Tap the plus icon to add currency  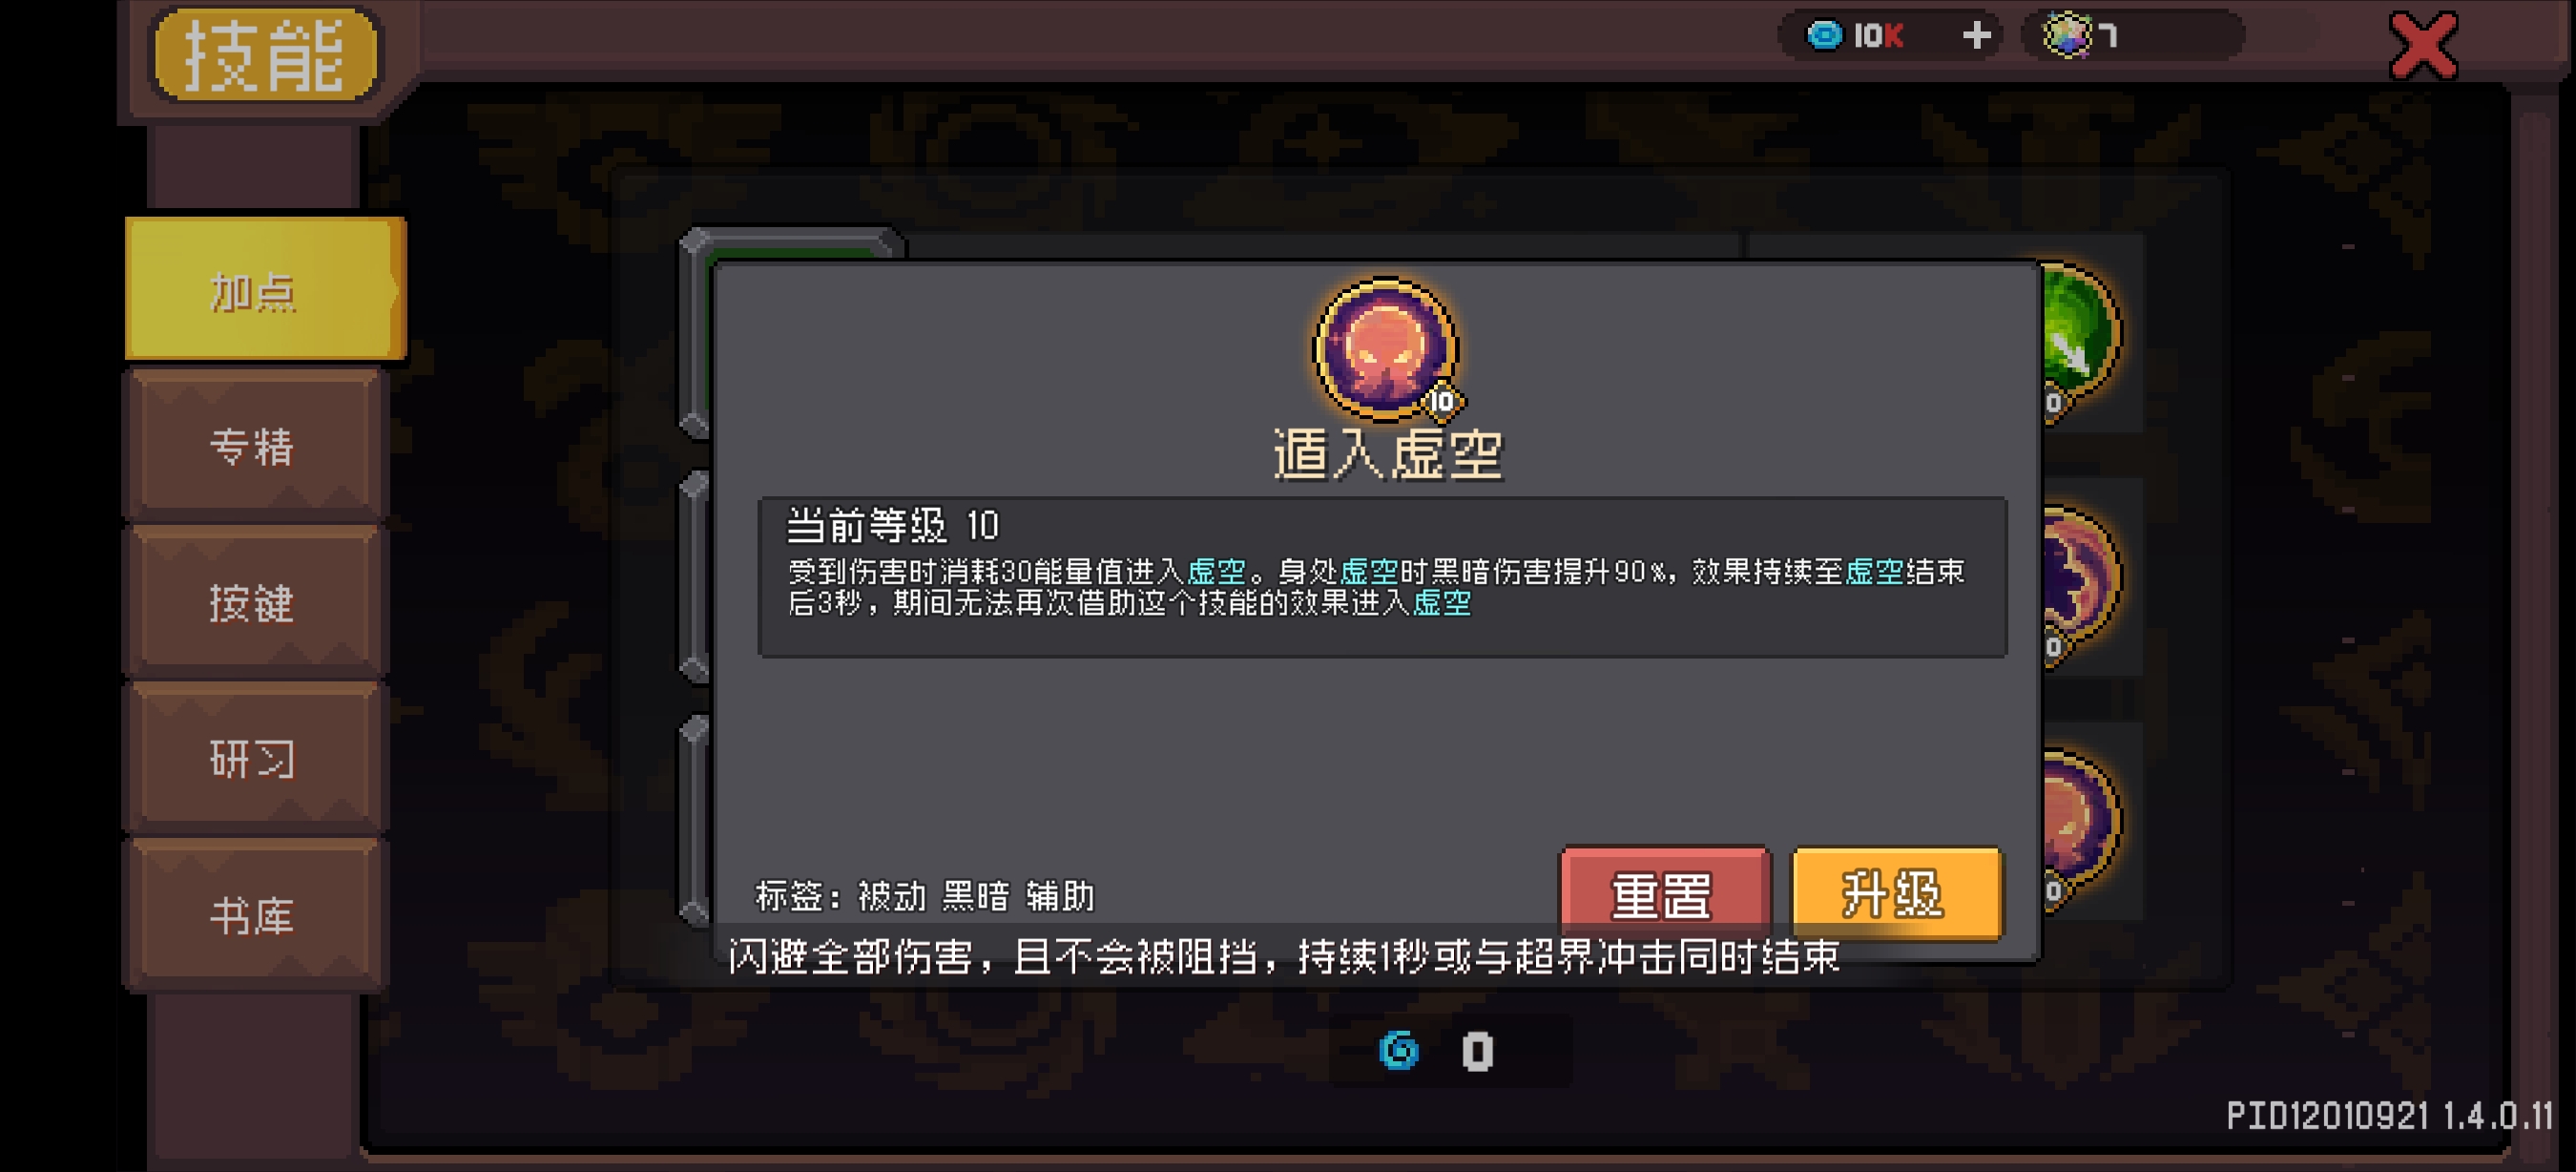pyautogui.click(x=1976, y=36)
